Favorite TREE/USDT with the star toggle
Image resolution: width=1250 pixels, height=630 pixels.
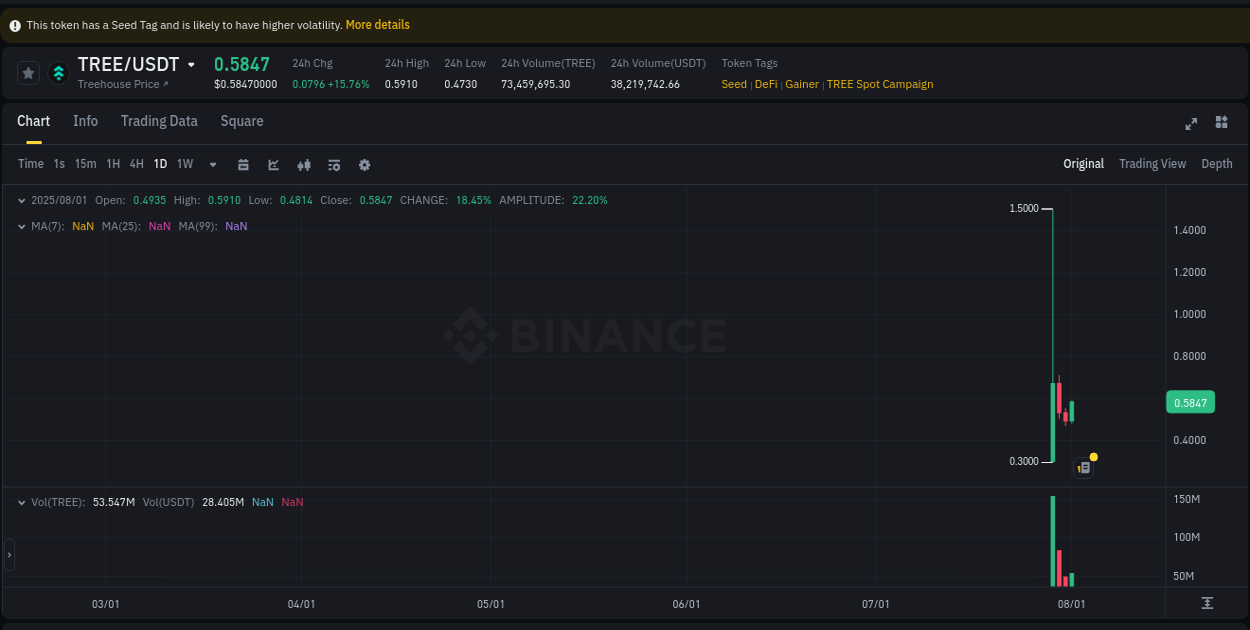28,73
